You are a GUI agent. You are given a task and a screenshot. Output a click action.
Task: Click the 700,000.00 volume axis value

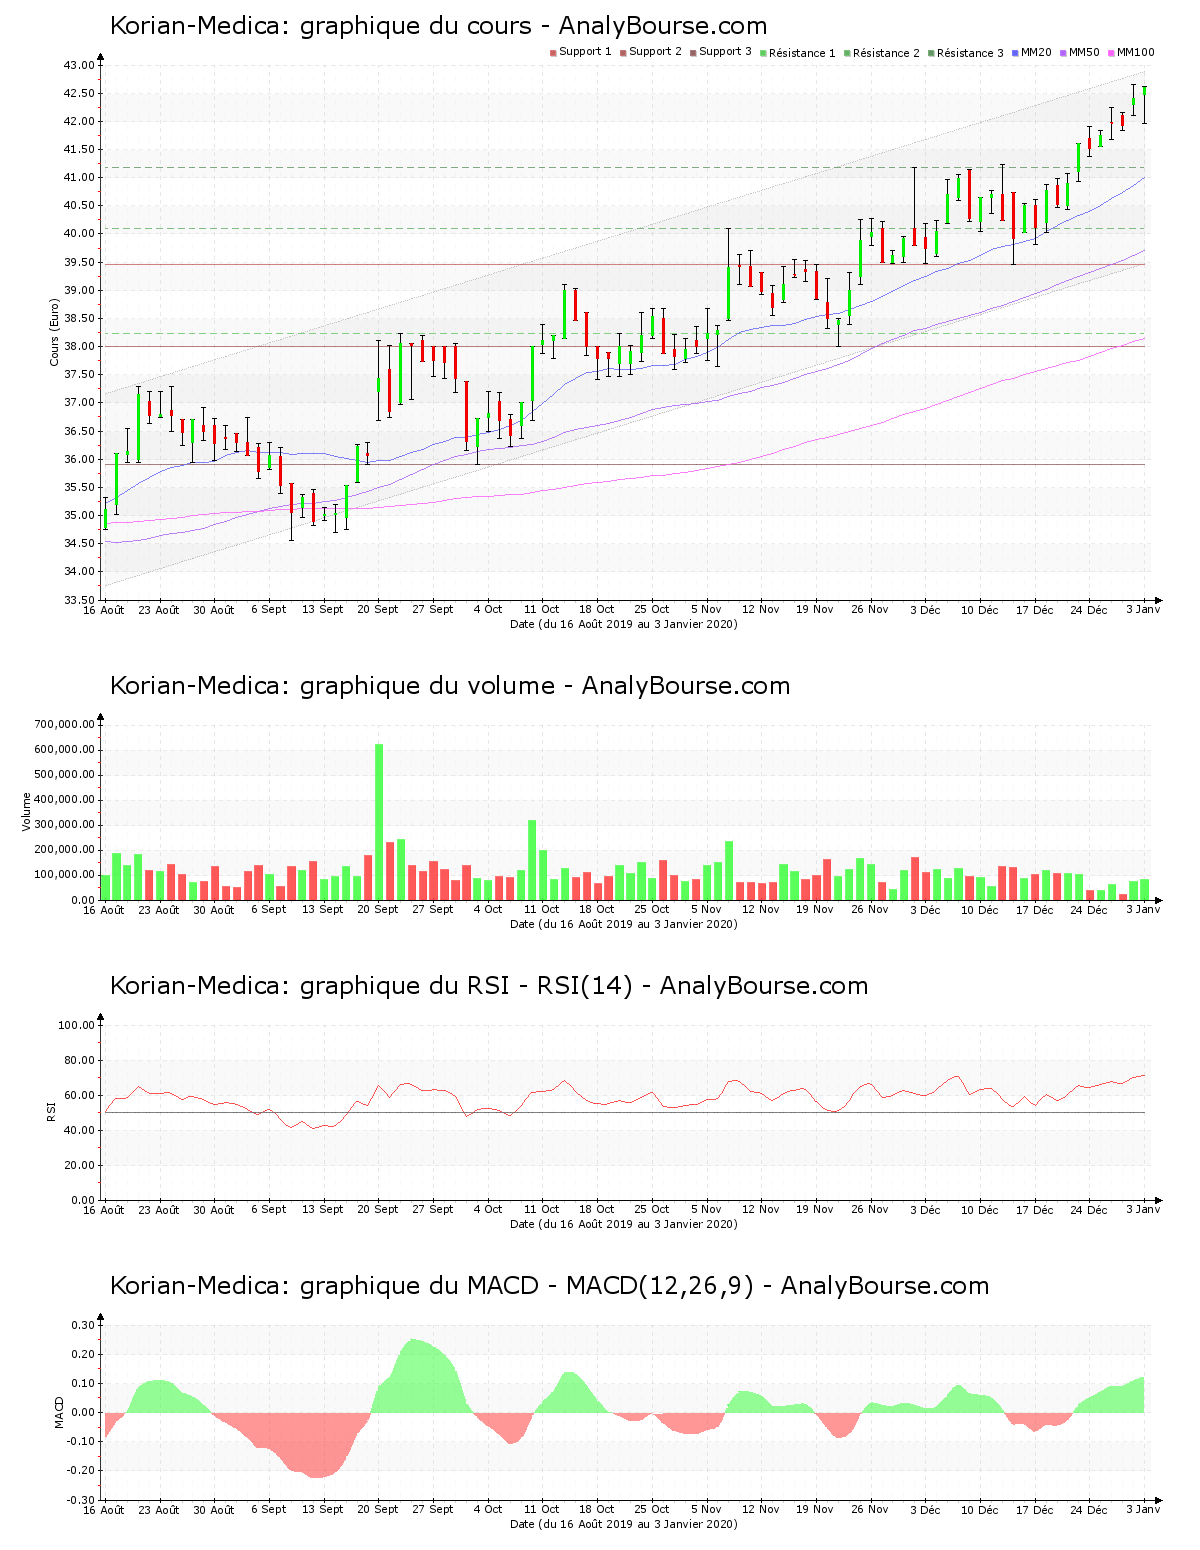[x=64, y=724]
